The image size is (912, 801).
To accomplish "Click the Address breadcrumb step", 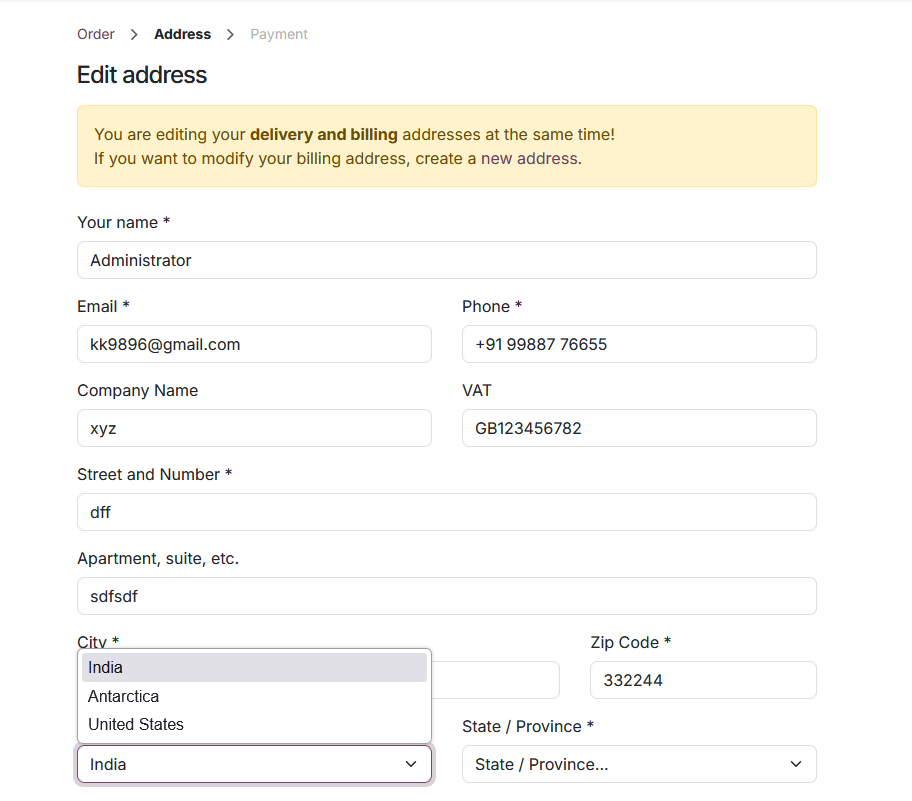I will 182,34.
